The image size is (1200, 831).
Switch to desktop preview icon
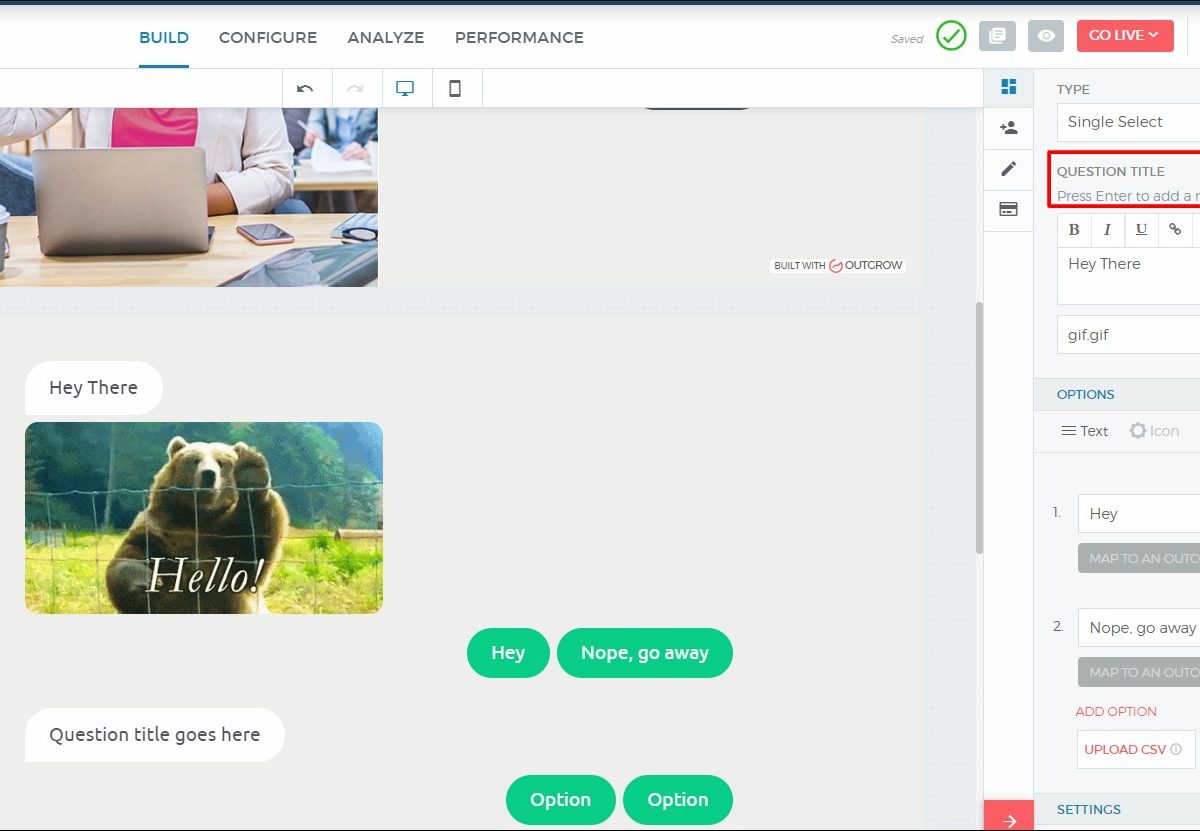(x=405, y=88)
